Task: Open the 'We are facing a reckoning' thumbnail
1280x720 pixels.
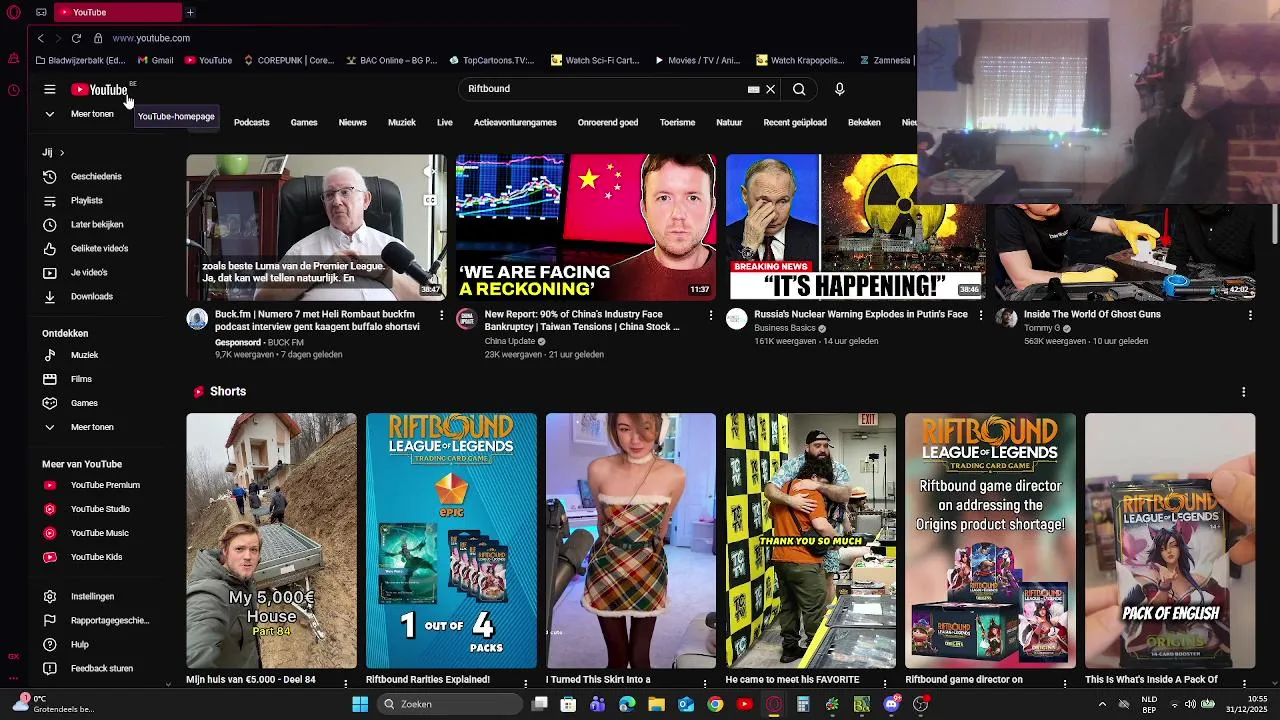Action: coord(586,227)
